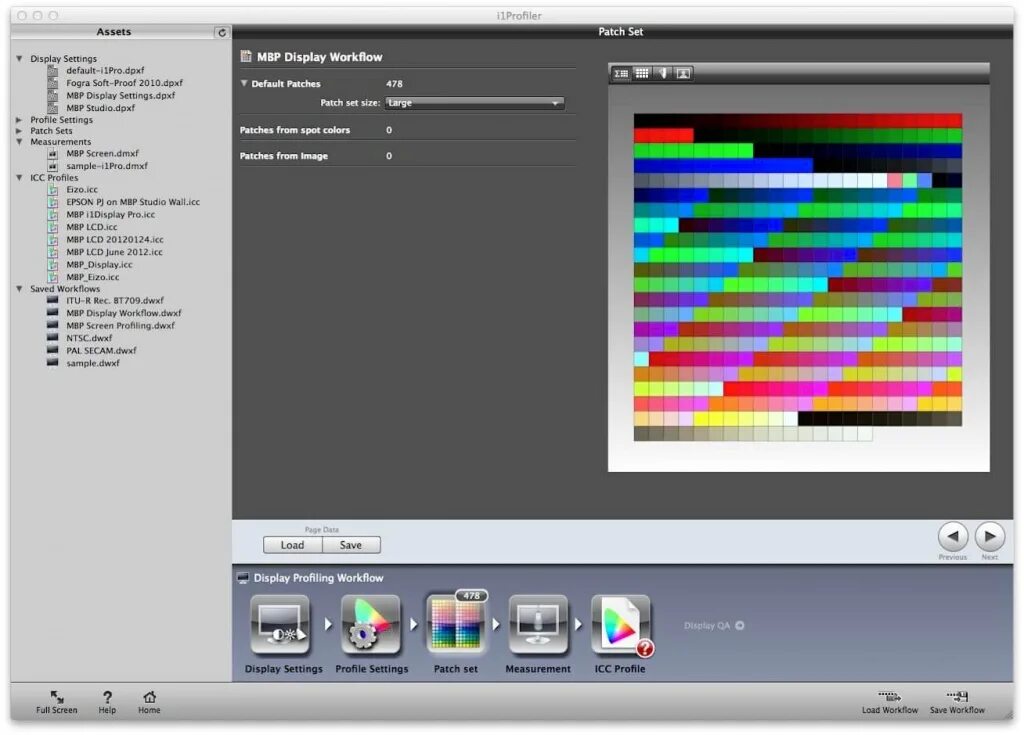Image resolution: width=1024 pixels, height=735 pixels.
Task: Select MBP i1Display Pro.icc
Action: coord(110,215)
